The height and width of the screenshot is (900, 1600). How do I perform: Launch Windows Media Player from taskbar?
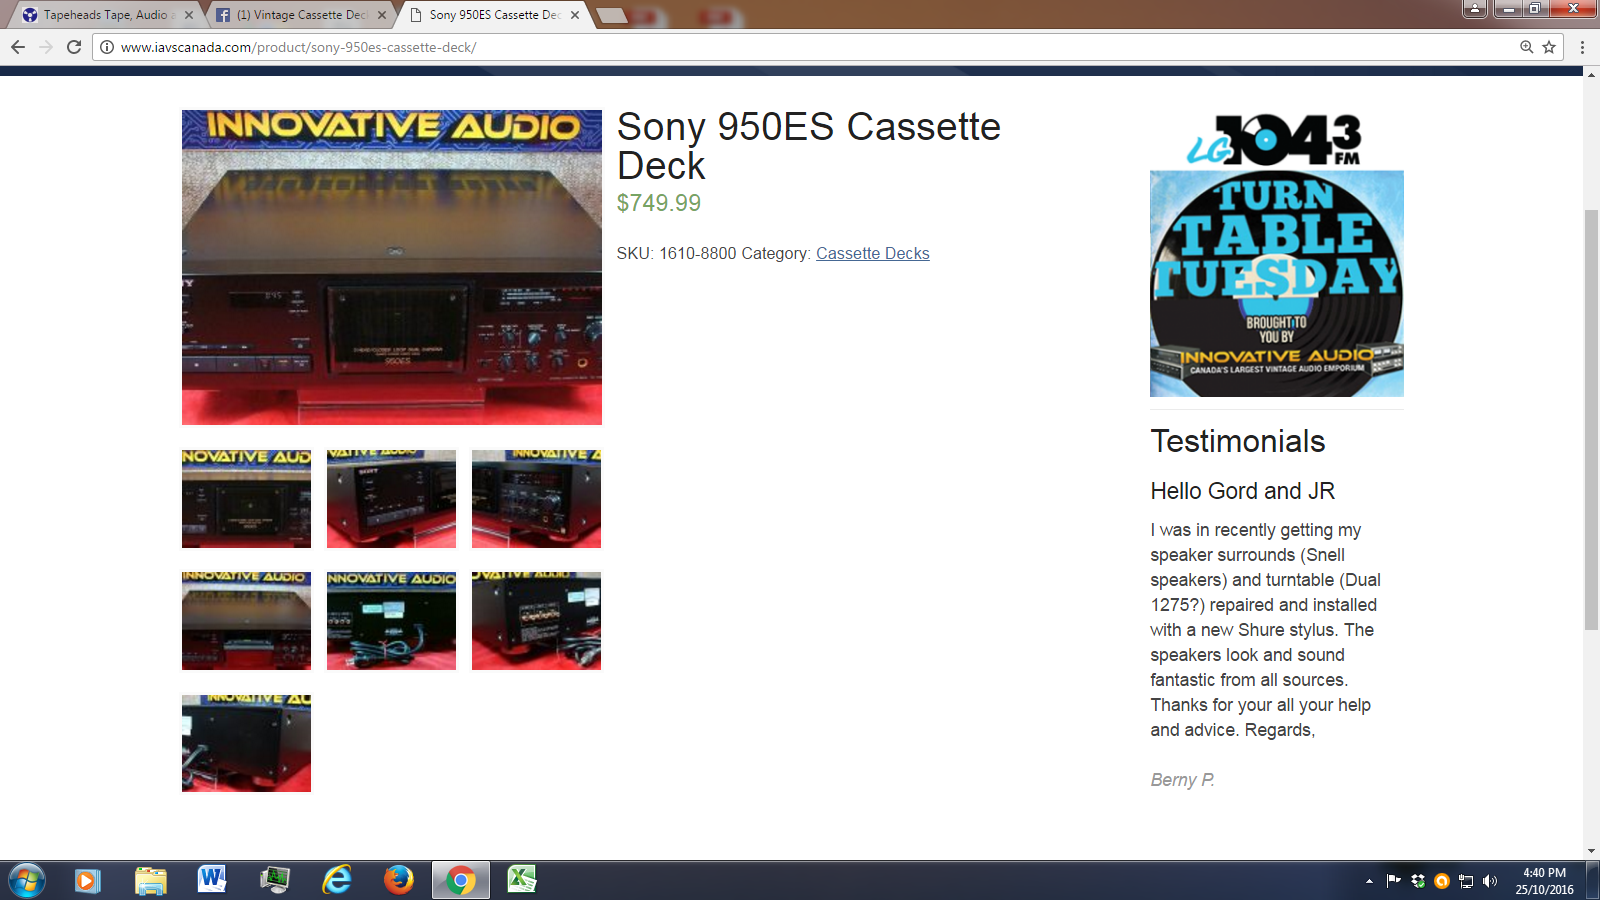tap(88, 881)
